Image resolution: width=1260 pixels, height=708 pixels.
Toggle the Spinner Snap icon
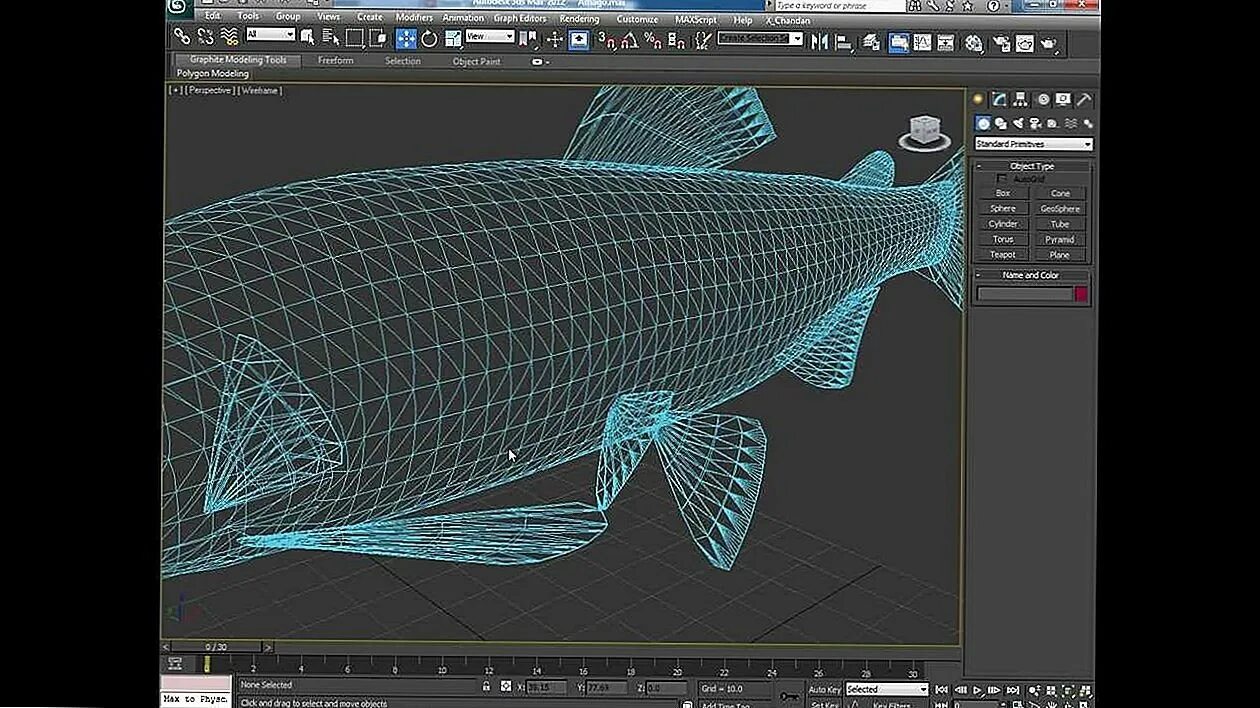pos(675,40)
